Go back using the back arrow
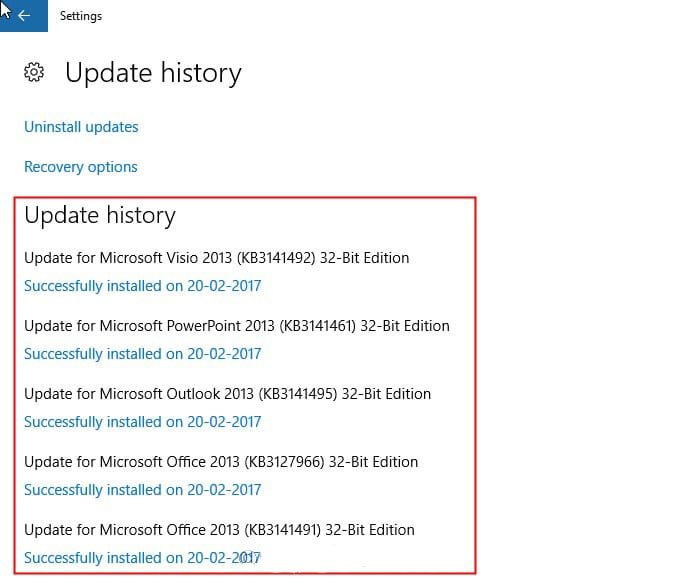Viewport: 691px width, 584px height. (24, 16)
